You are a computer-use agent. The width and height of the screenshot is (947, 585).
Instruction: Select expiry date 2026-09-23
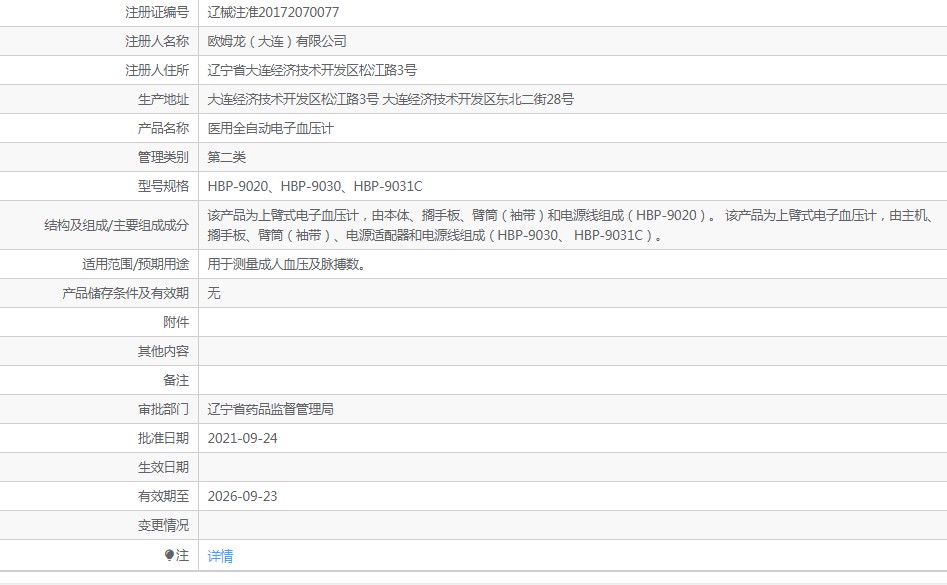click(x=242, y=496)
